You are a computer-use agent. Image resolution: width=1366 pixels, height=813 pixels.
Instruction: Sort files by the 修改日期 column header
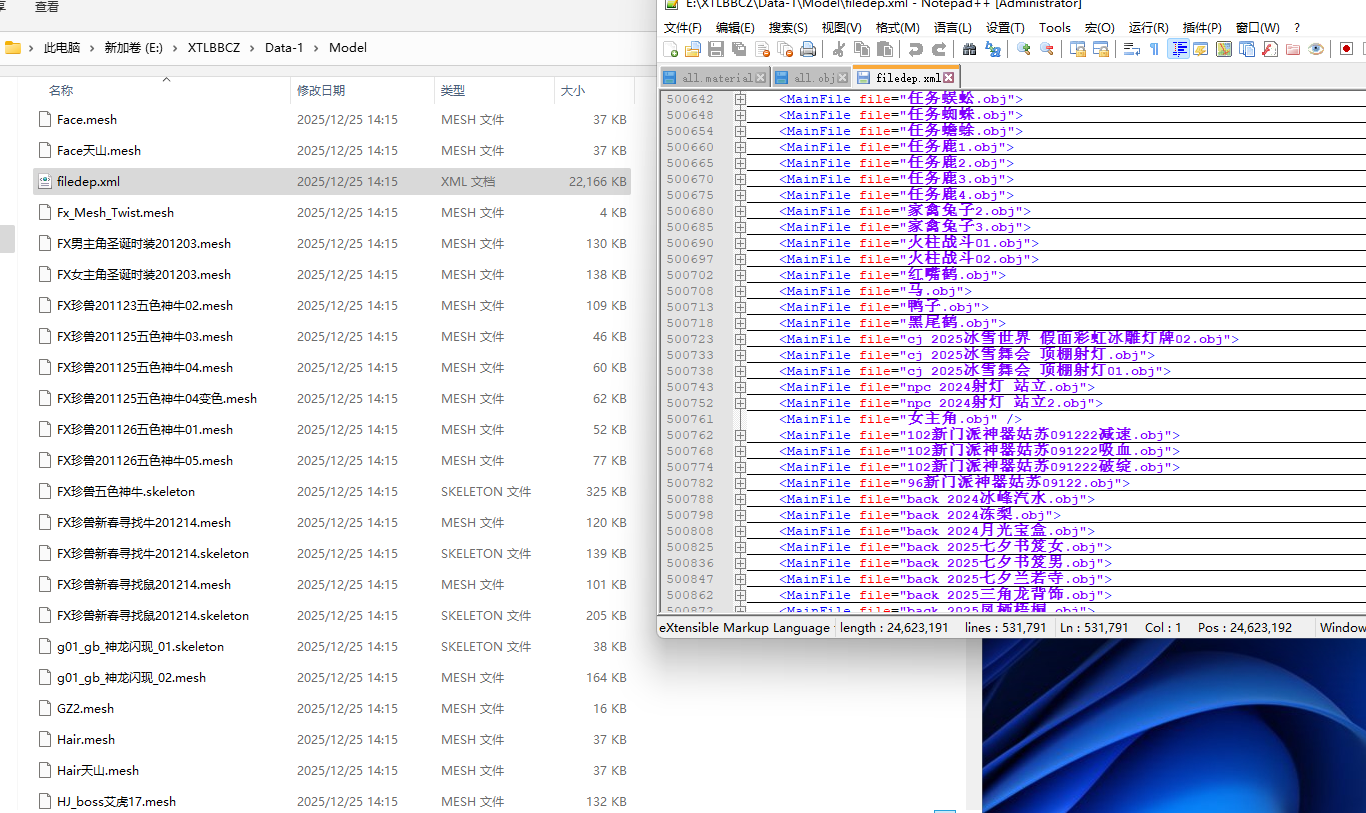321,90
